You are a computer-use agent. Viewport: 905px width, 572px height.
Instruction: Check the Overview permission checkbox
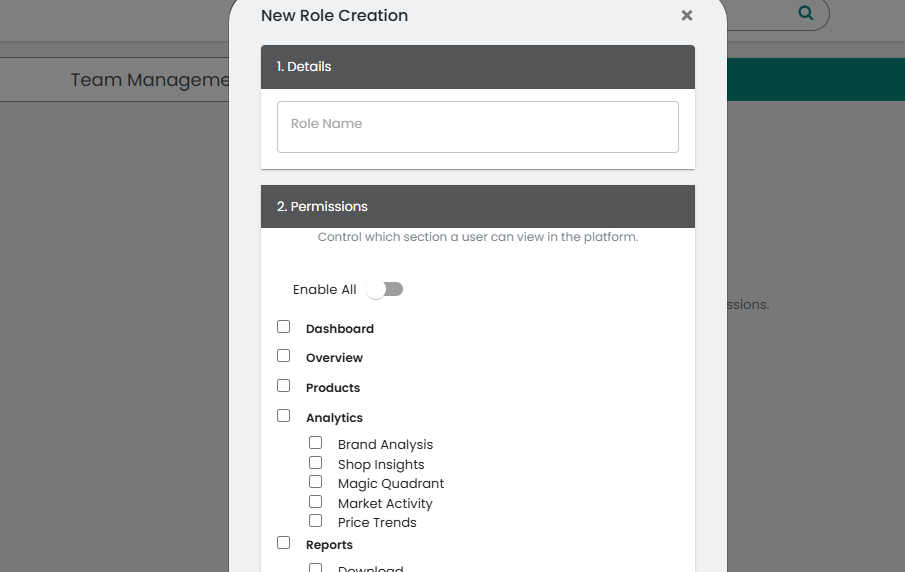click(284, 356)
